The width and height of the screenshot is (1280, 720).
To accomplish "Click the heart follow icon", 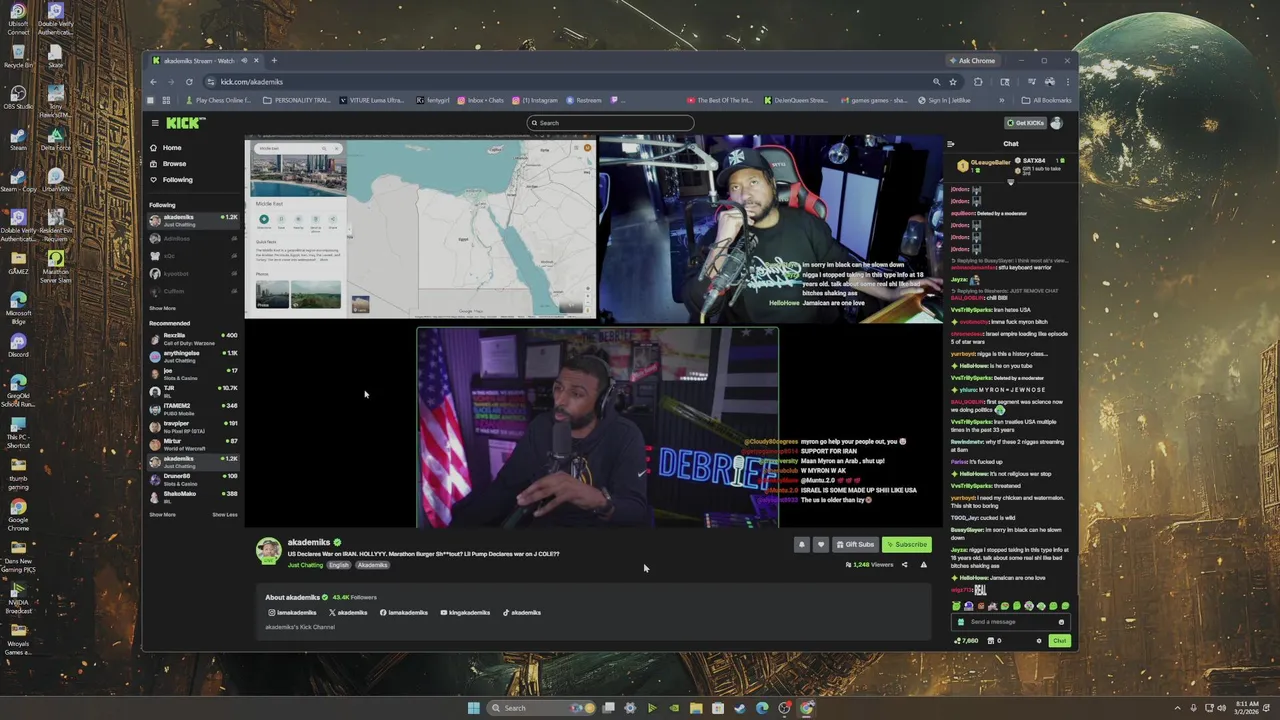I will click(821, 544).
